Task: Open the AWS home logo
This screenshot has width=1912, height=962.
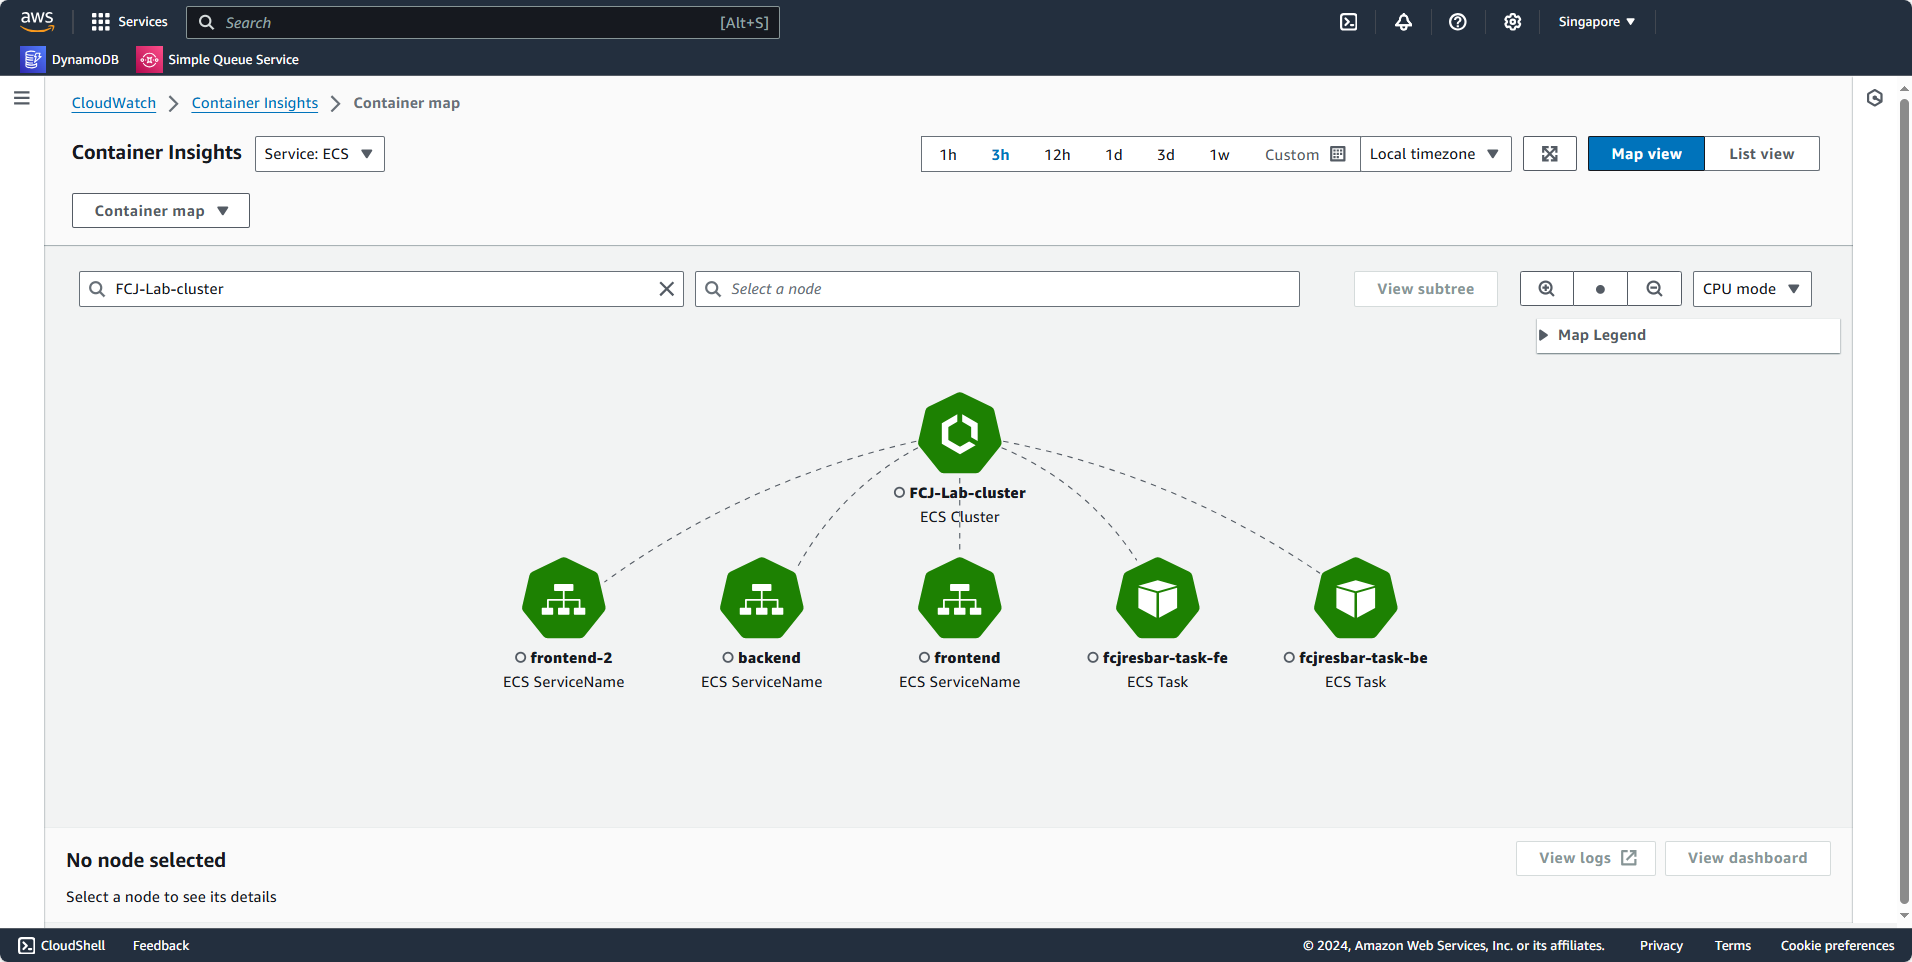Action: pos(37,21)
